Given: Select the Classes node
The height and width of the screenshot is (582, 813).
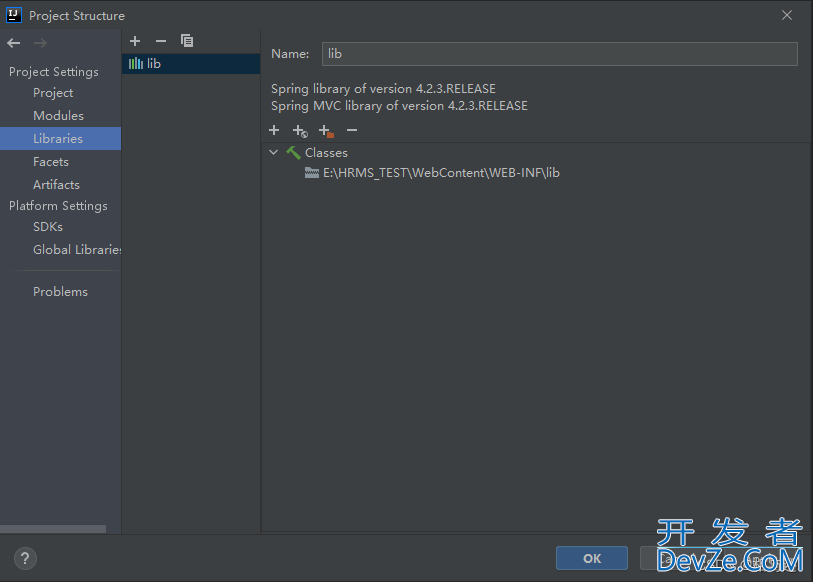Looking at the screenshot, I should click(326, 153).
